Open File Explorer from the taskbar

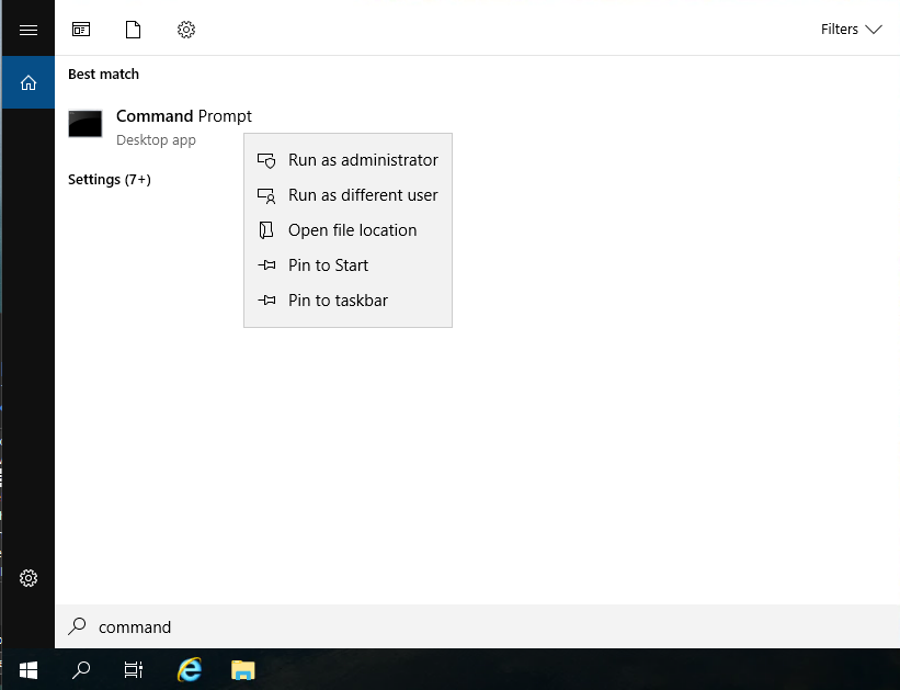point(240,670)
